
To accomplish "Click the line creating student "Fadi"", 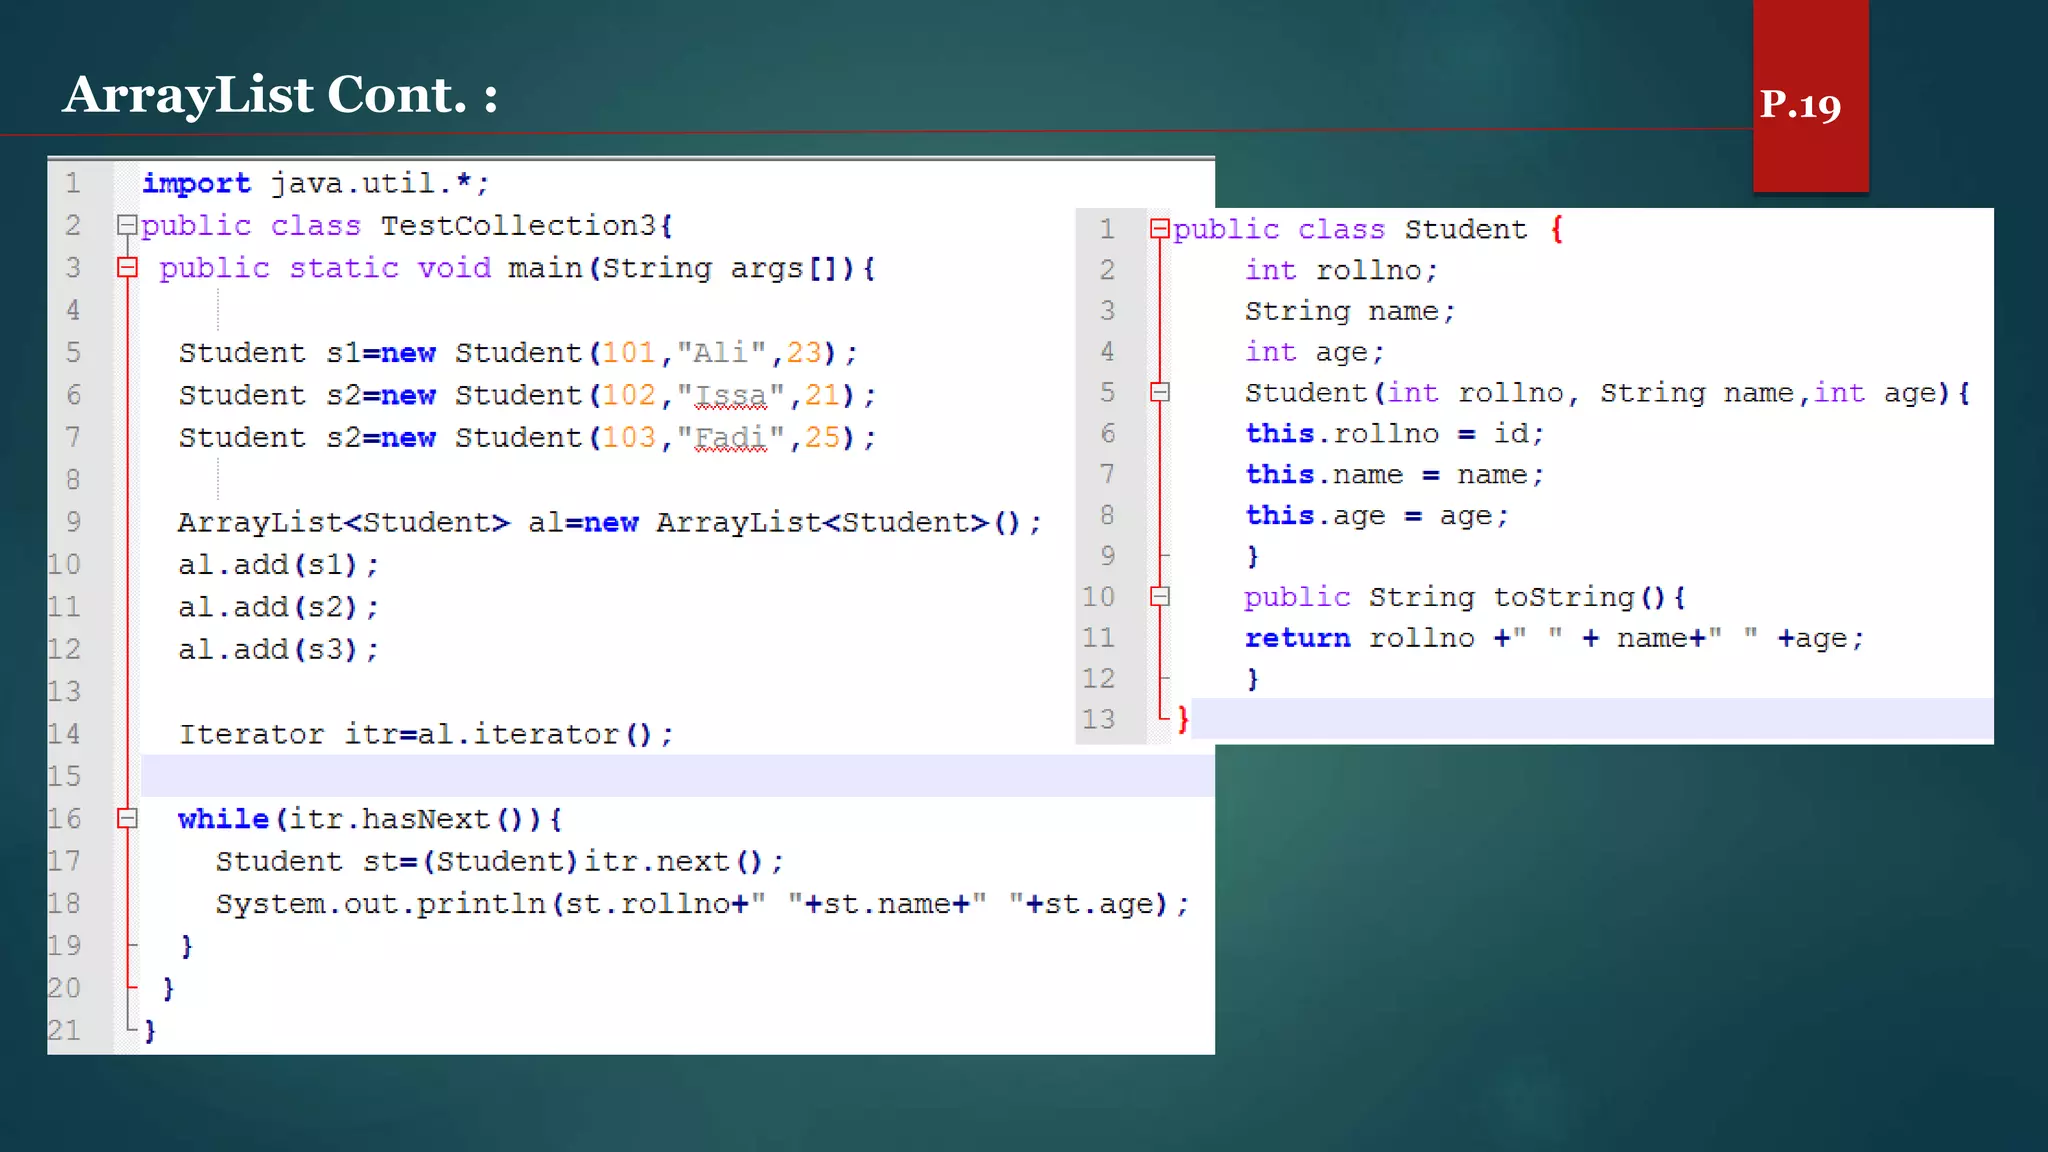I will pyautogui.click(x=527, y=438).
